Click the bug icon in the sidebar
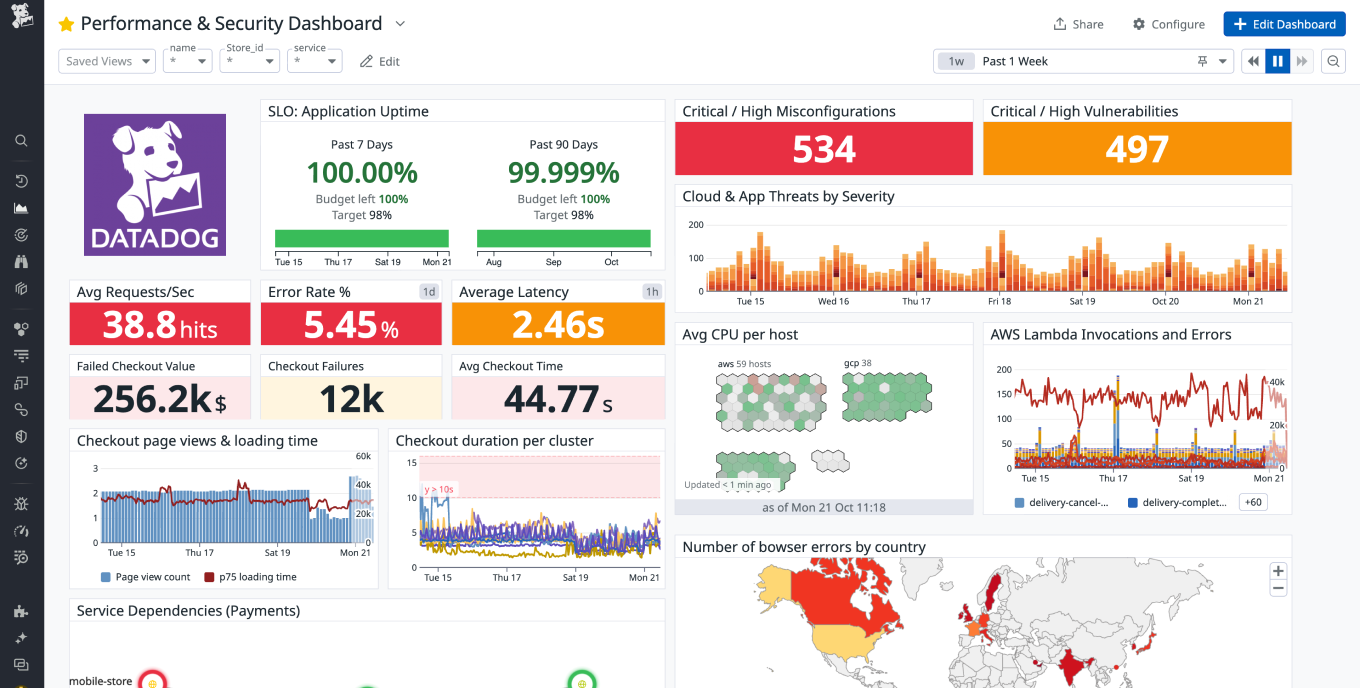Viewport: 1360px width, 688px height. pos(21,503)
